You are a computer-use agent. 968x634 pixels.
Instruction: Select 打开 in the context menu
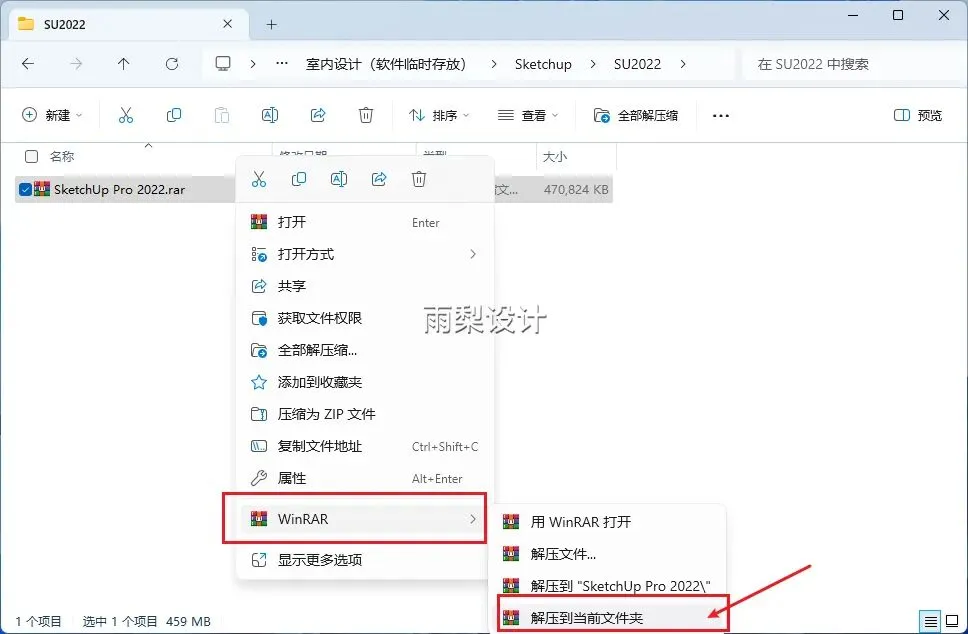(x=365, y=222)
